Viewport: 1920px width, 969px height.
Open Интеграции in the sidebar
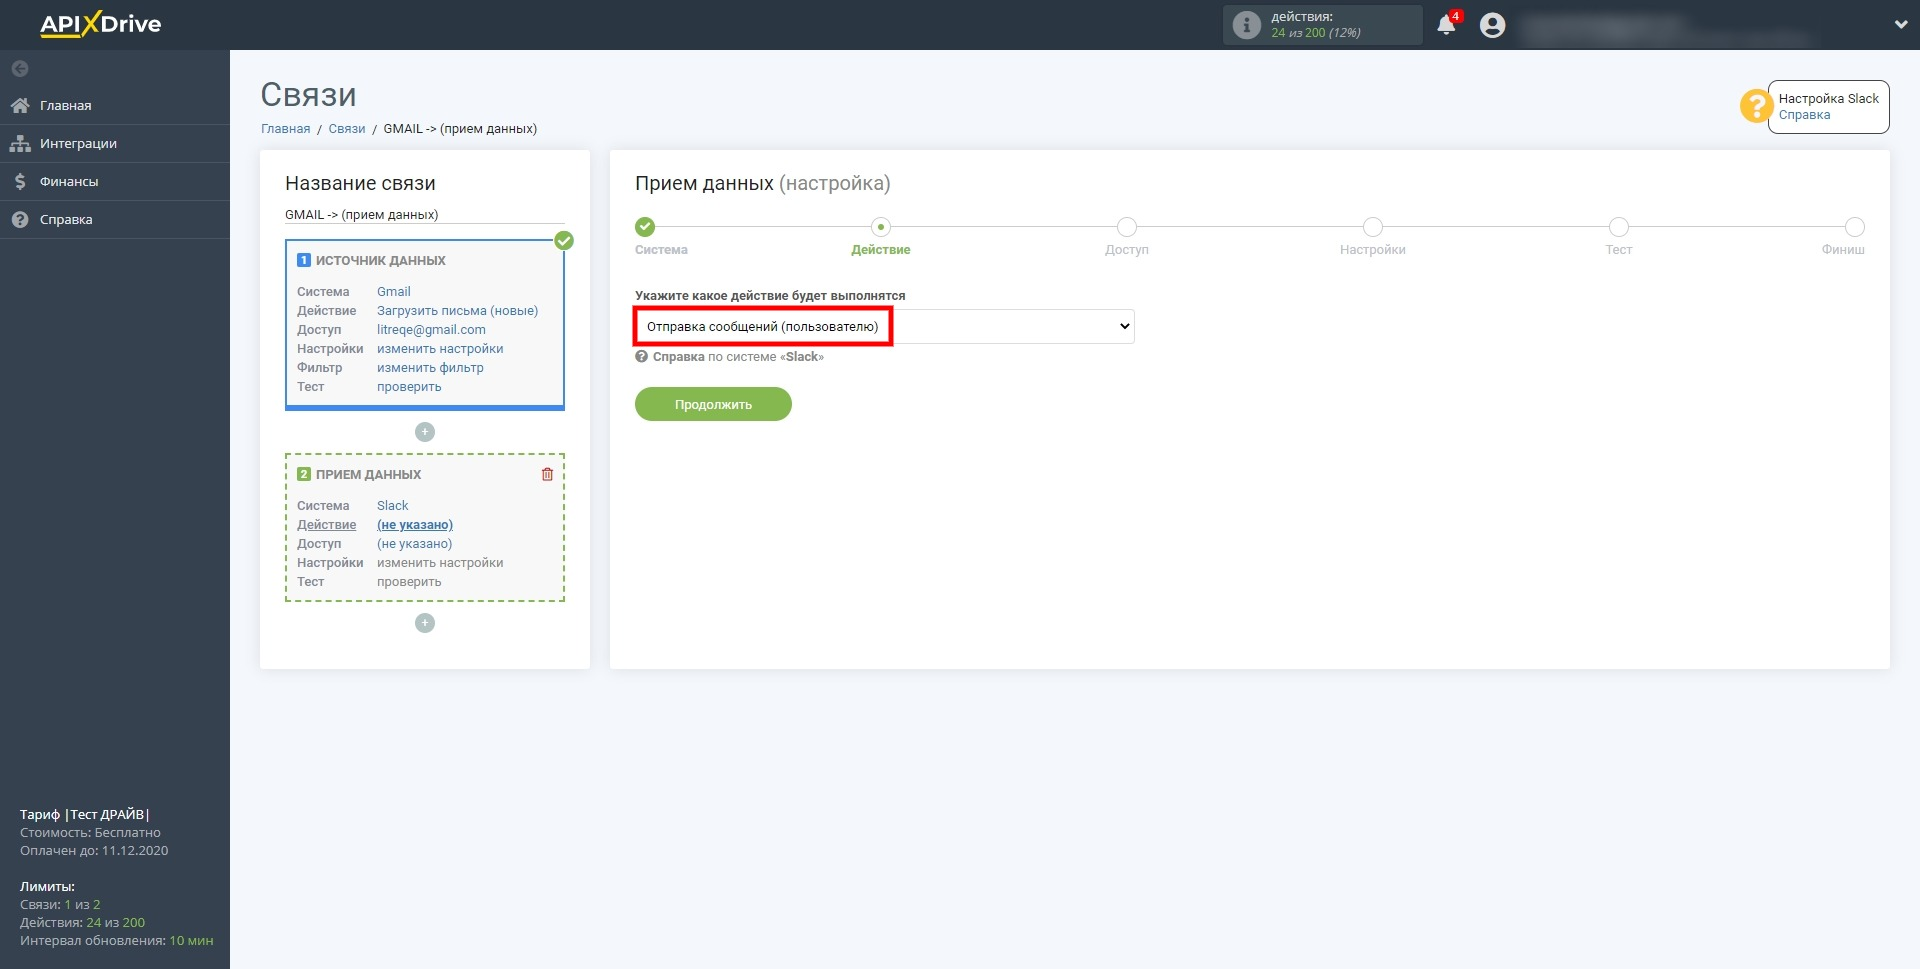pyautogui.click(x=115, y=143)
